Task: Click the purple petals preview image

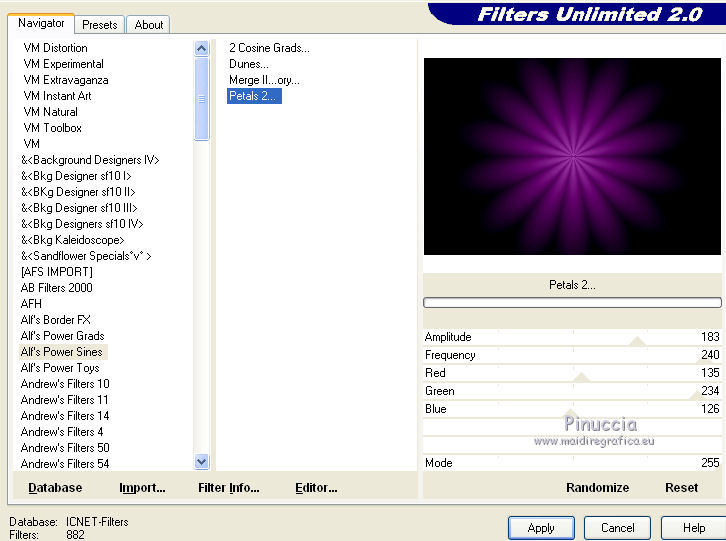Action: (572, 157)
